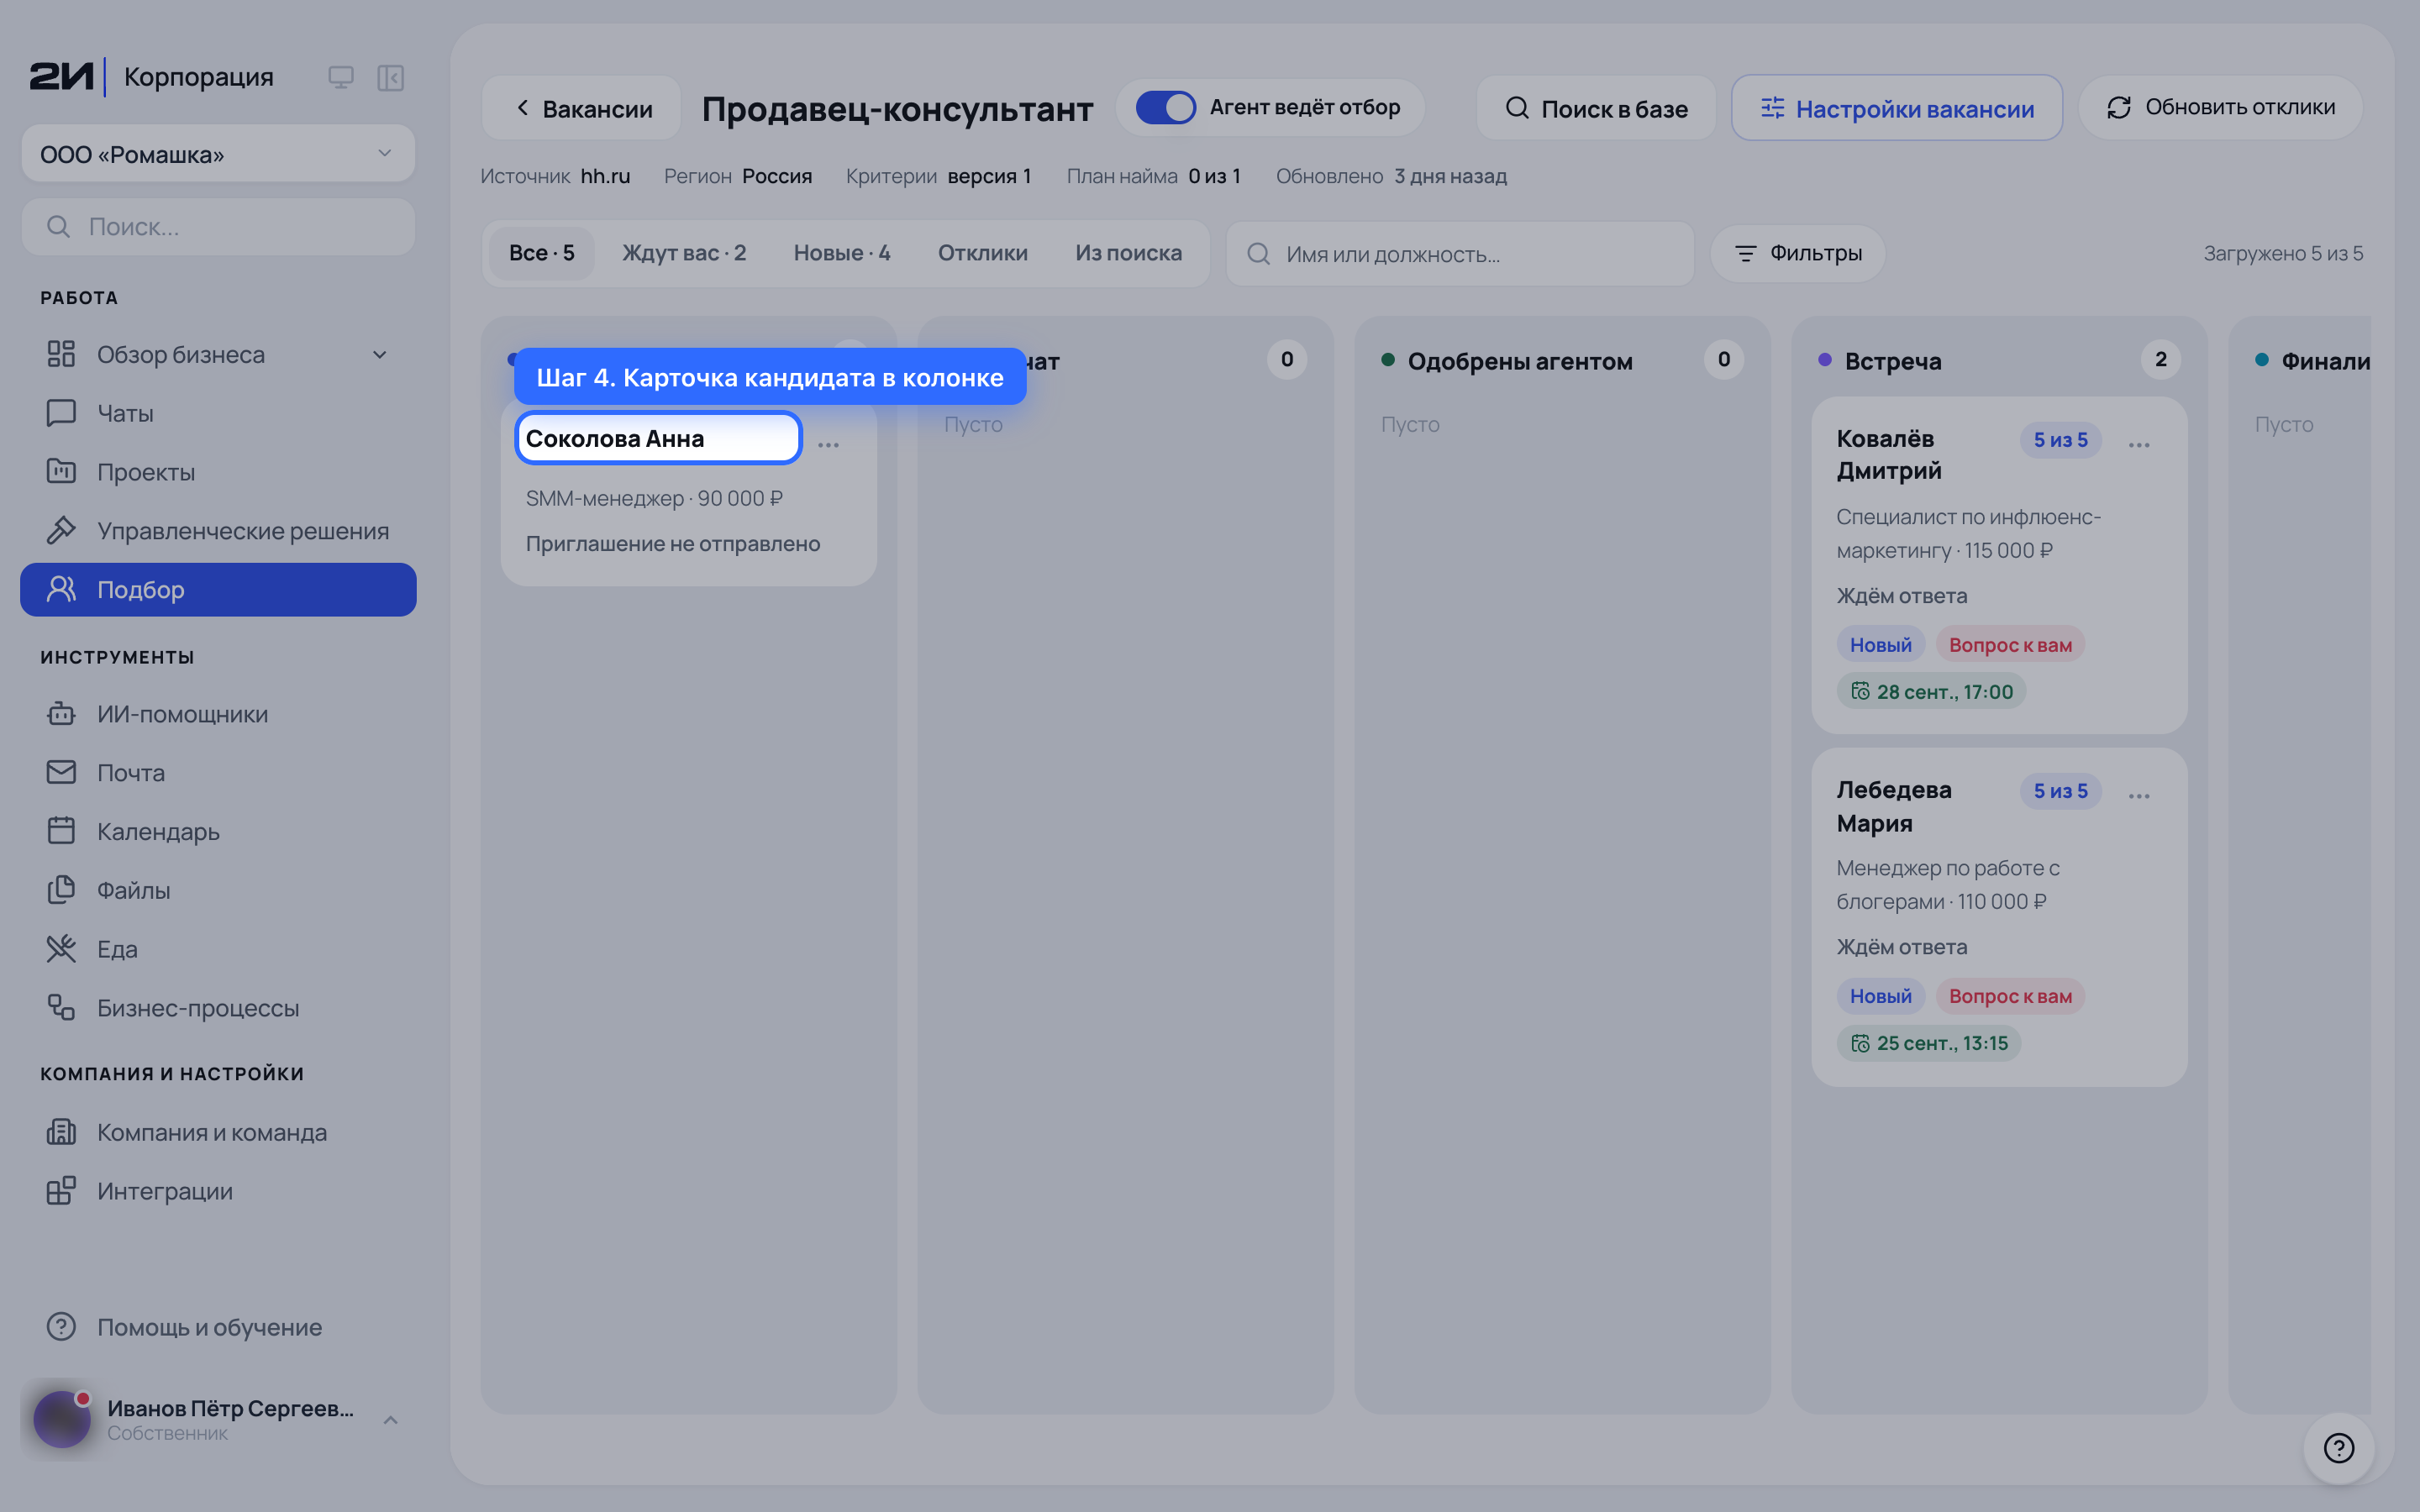Open the Почта mail tool
The image size is (2420, 1512).
point(218,773)
